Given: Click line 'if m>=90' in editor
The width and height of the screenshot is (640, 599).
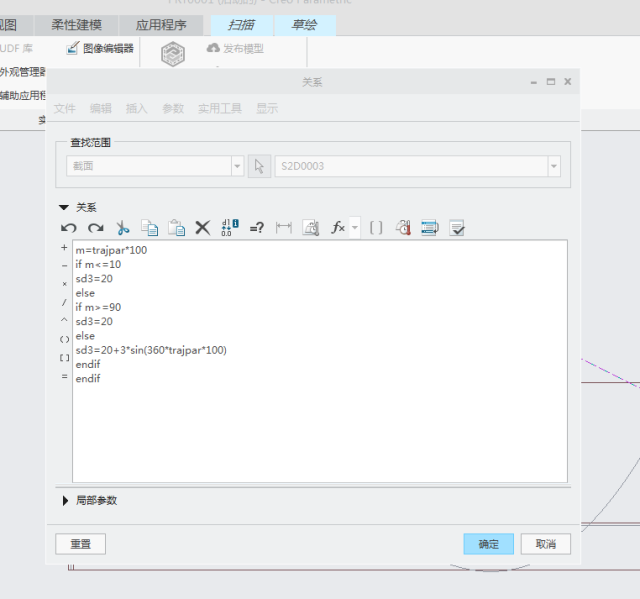Looking at the screenshot, I should coord(98,307).
